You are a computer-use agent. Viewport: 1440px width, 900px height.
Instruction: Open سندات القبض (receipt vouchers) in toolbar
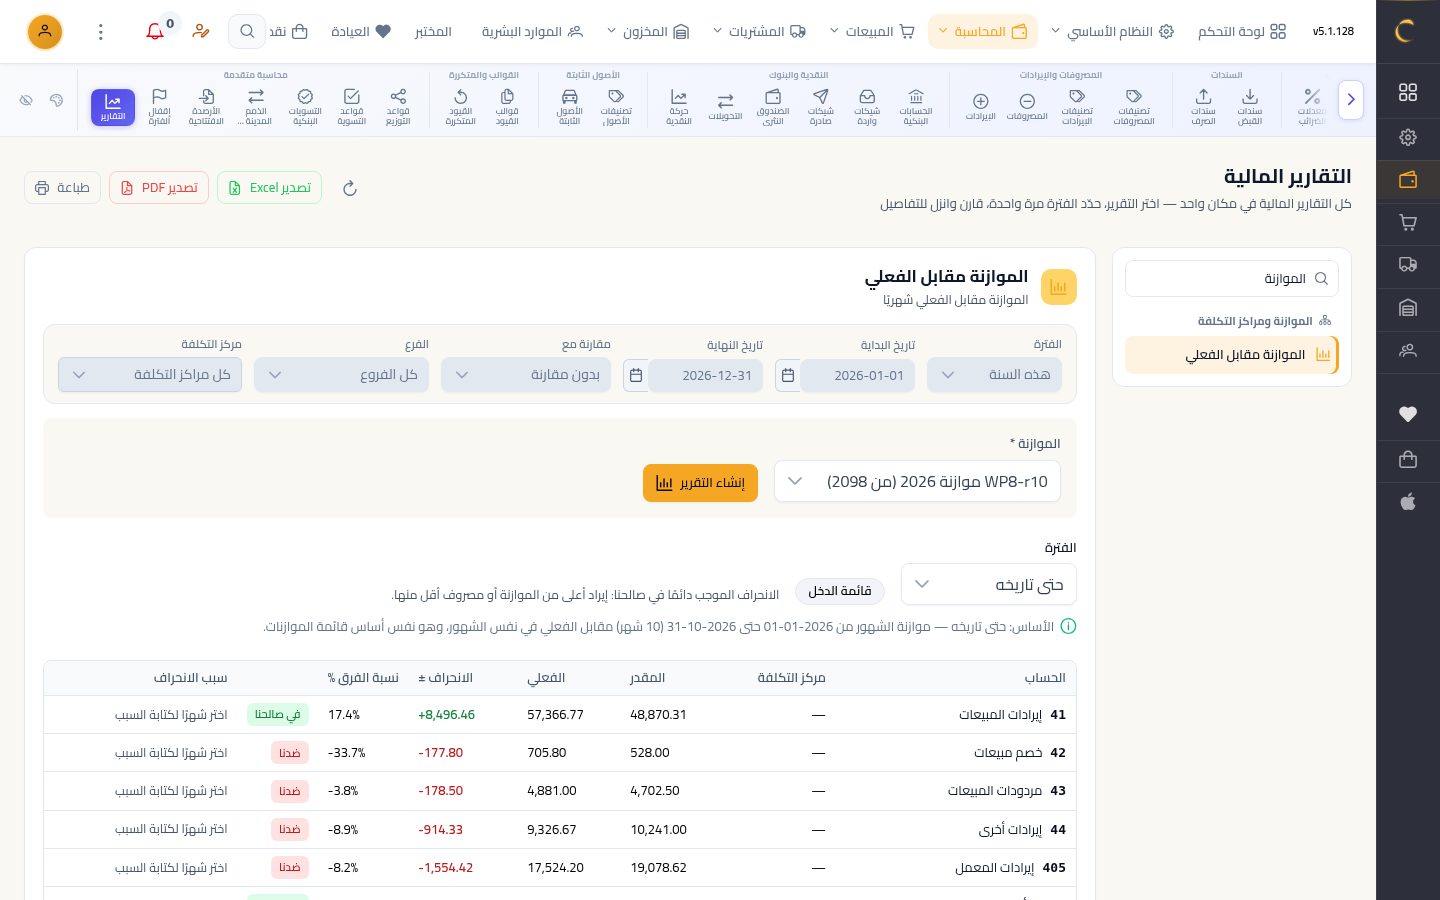(1250, 107)
